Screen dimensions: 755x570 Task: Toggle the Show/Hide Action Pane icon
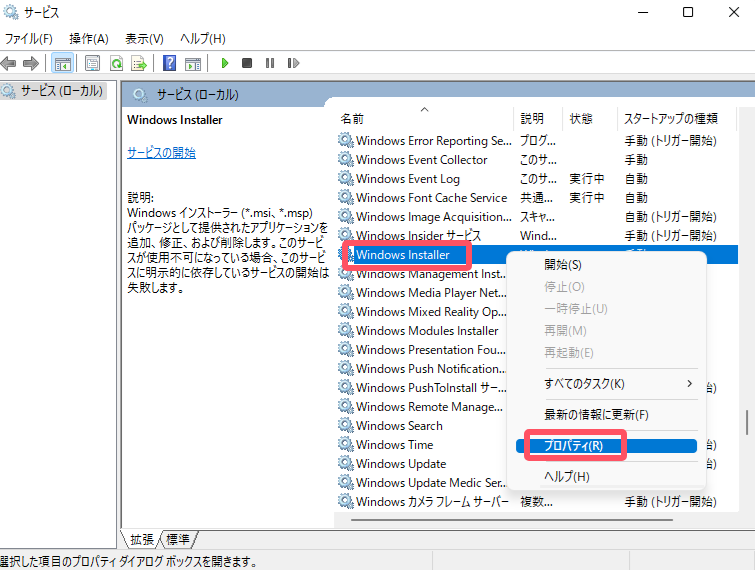coord(193,63)
